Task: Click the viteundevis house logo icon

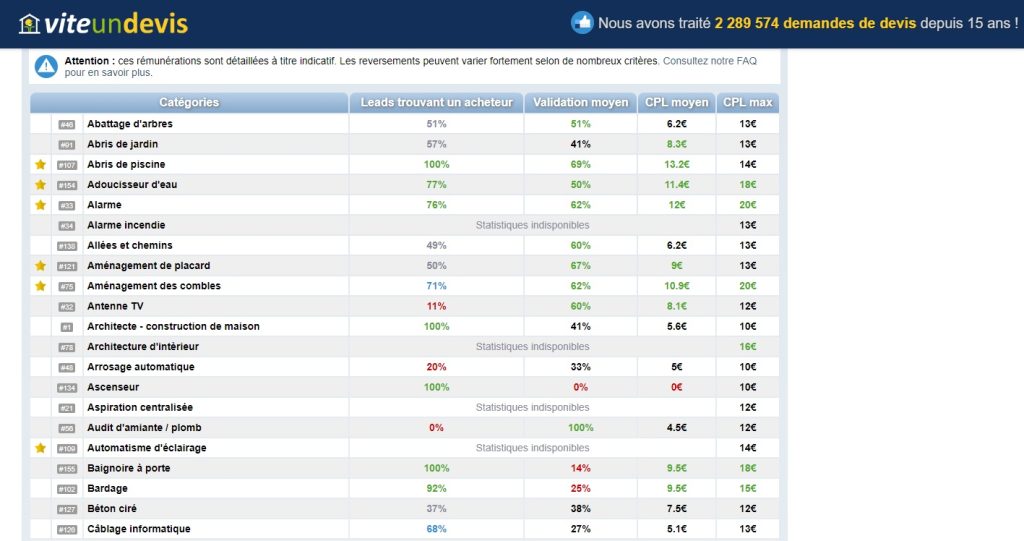Action: [29, 24]
